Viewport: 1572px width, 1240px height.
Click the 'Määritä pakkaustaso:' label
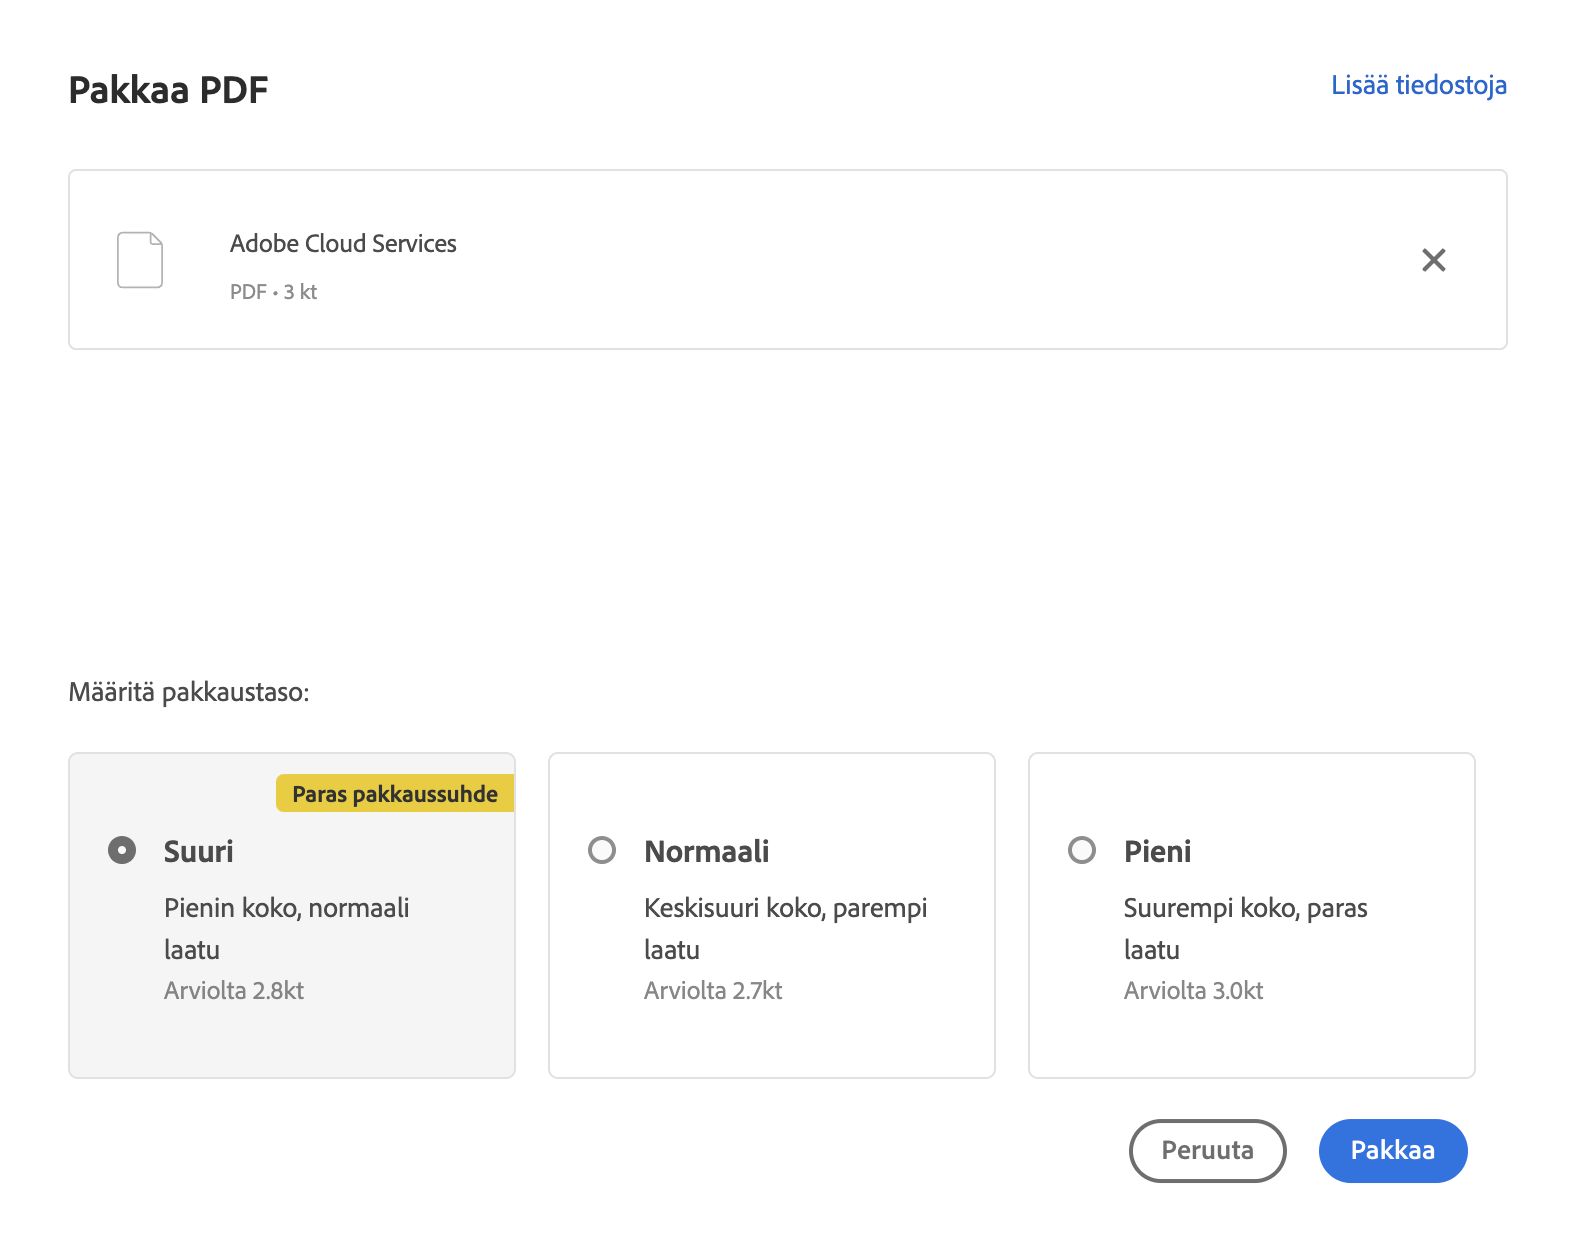(x=189, y=692)
